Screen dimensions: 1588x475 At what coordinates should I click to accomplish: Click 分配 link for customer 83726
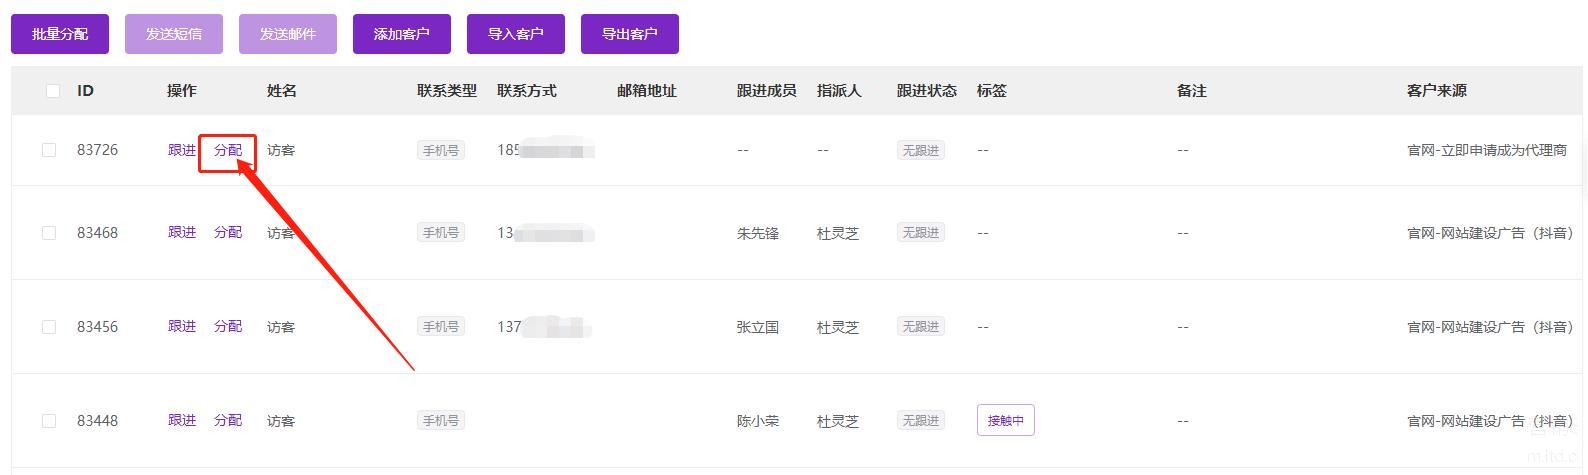point(228,150)
